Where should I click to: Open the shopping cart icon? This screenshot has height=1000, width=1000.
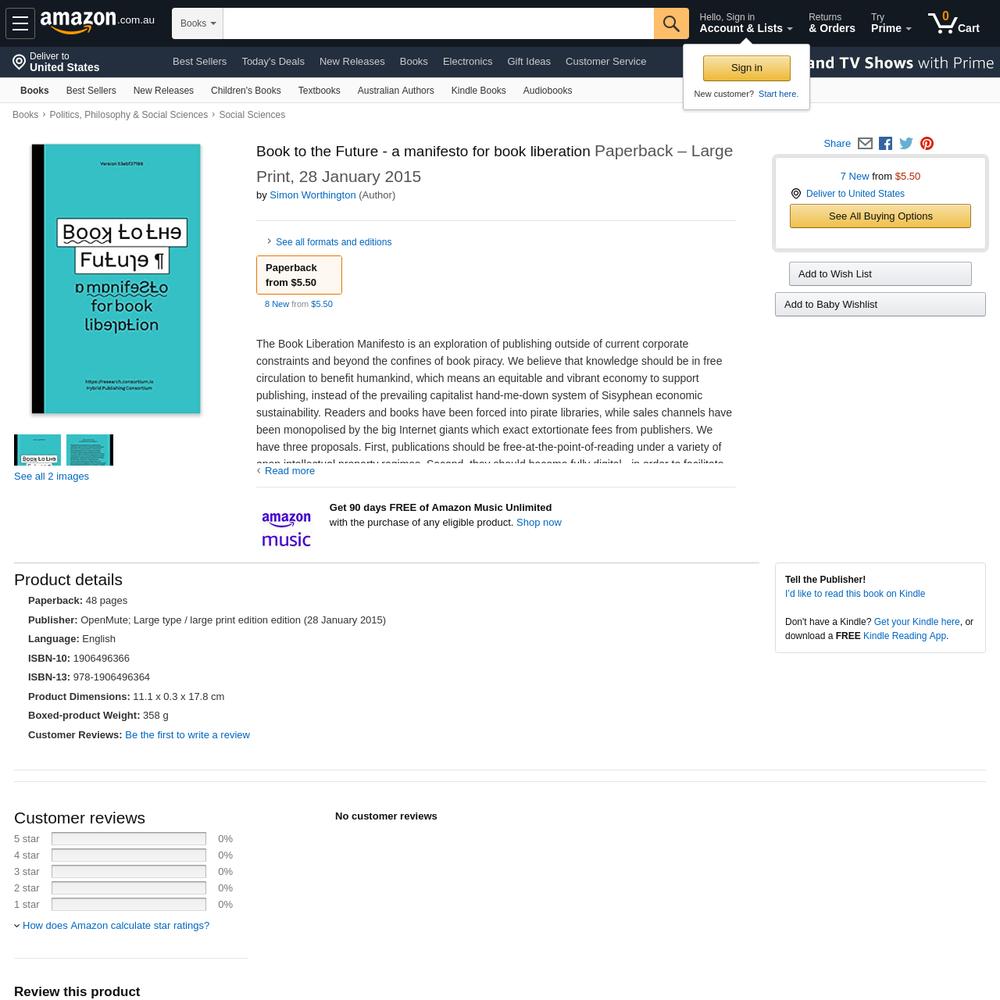coord(953,23)
